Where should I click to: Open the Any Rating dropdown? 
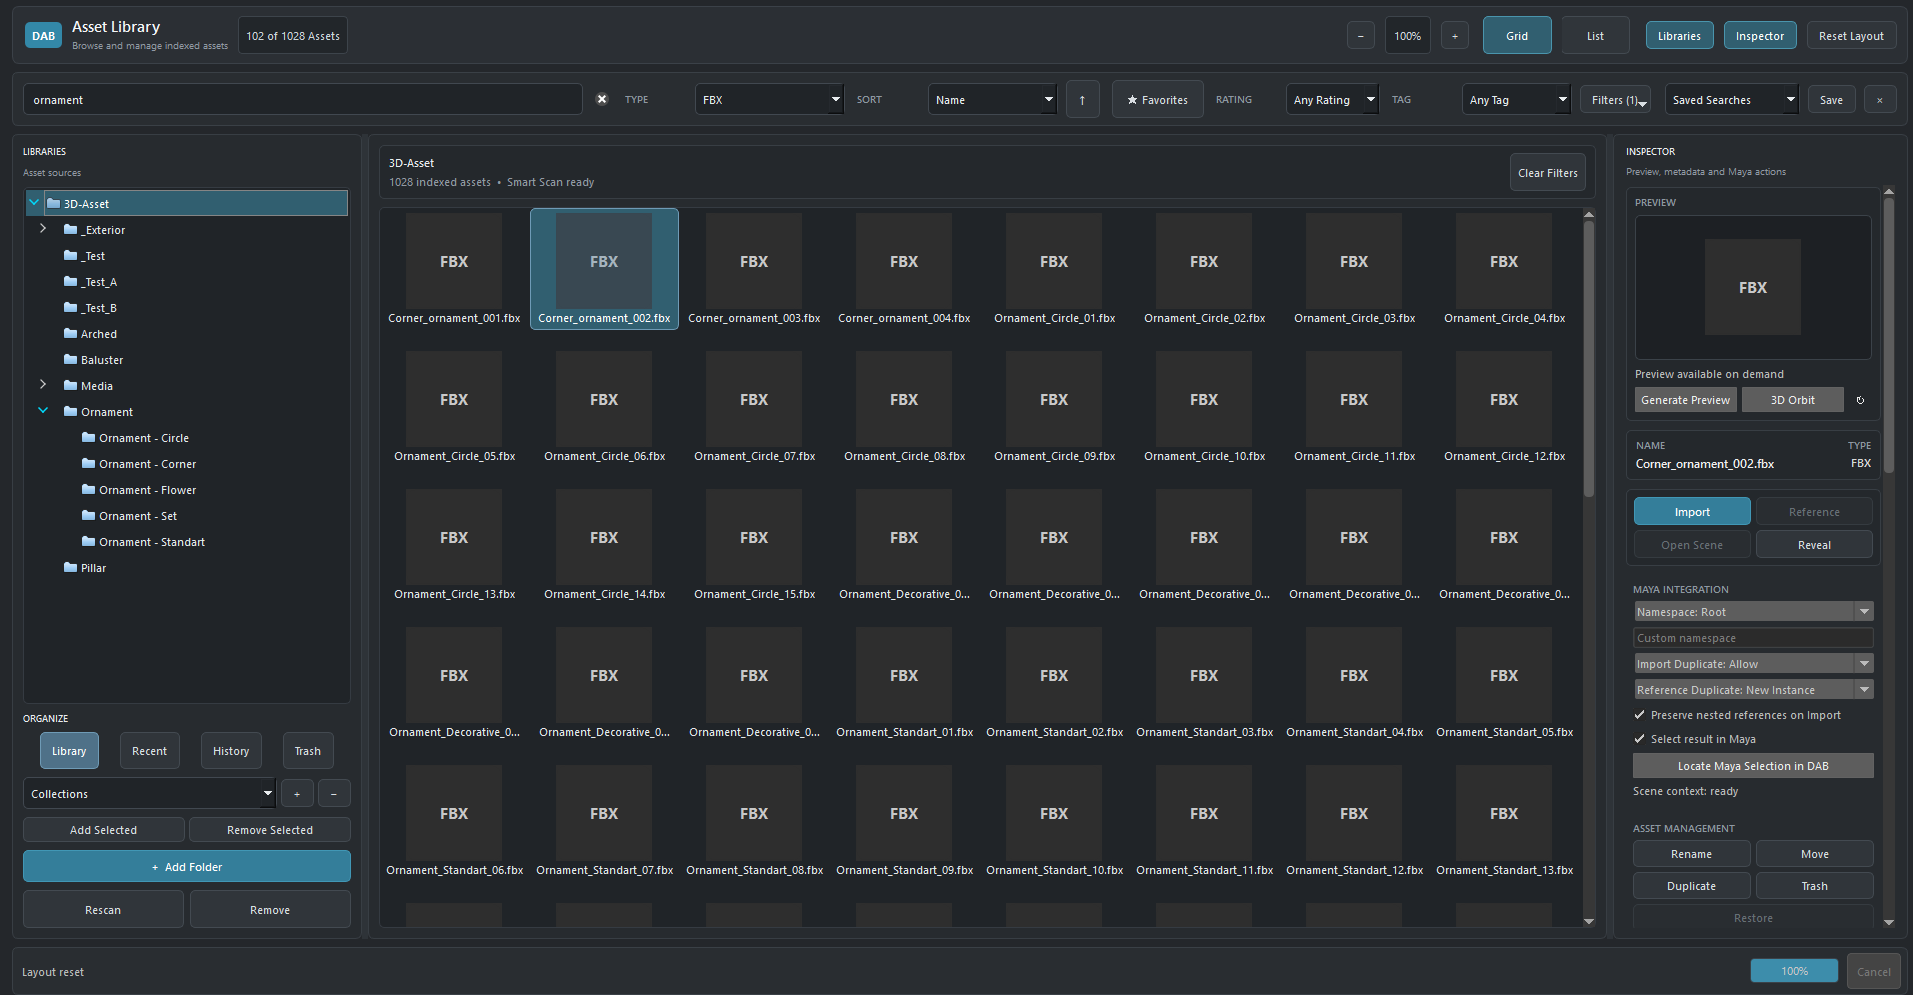1332,99
